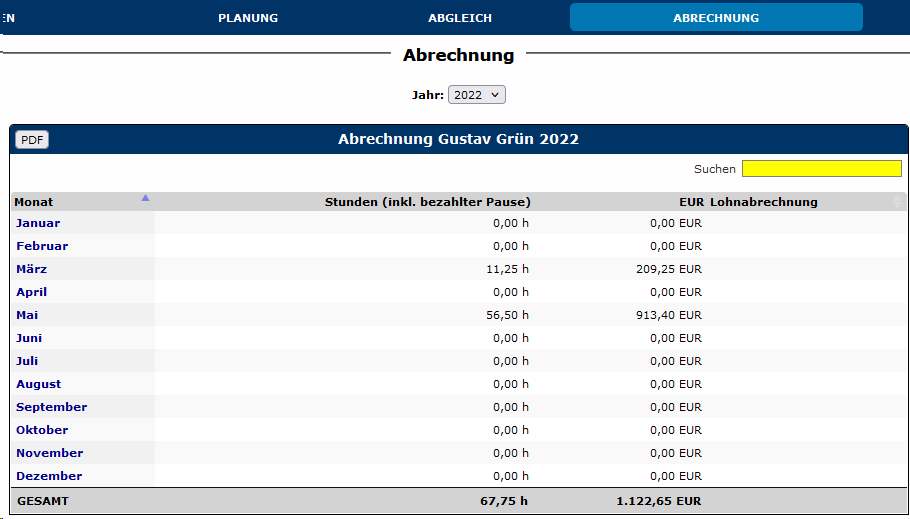Open the Mai month link
The image size is (910, 519).
point(27,315)
